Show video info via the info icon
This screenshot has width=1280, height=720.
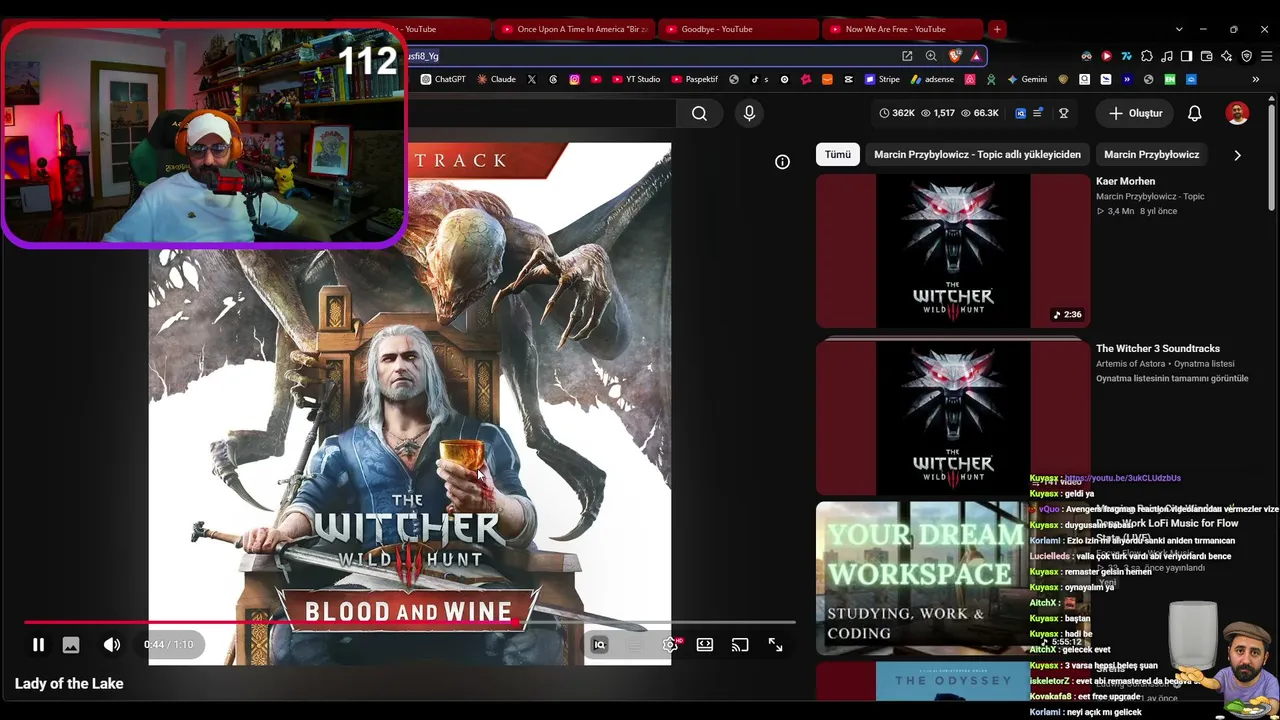pyautogui.click(x=782, y=162)
